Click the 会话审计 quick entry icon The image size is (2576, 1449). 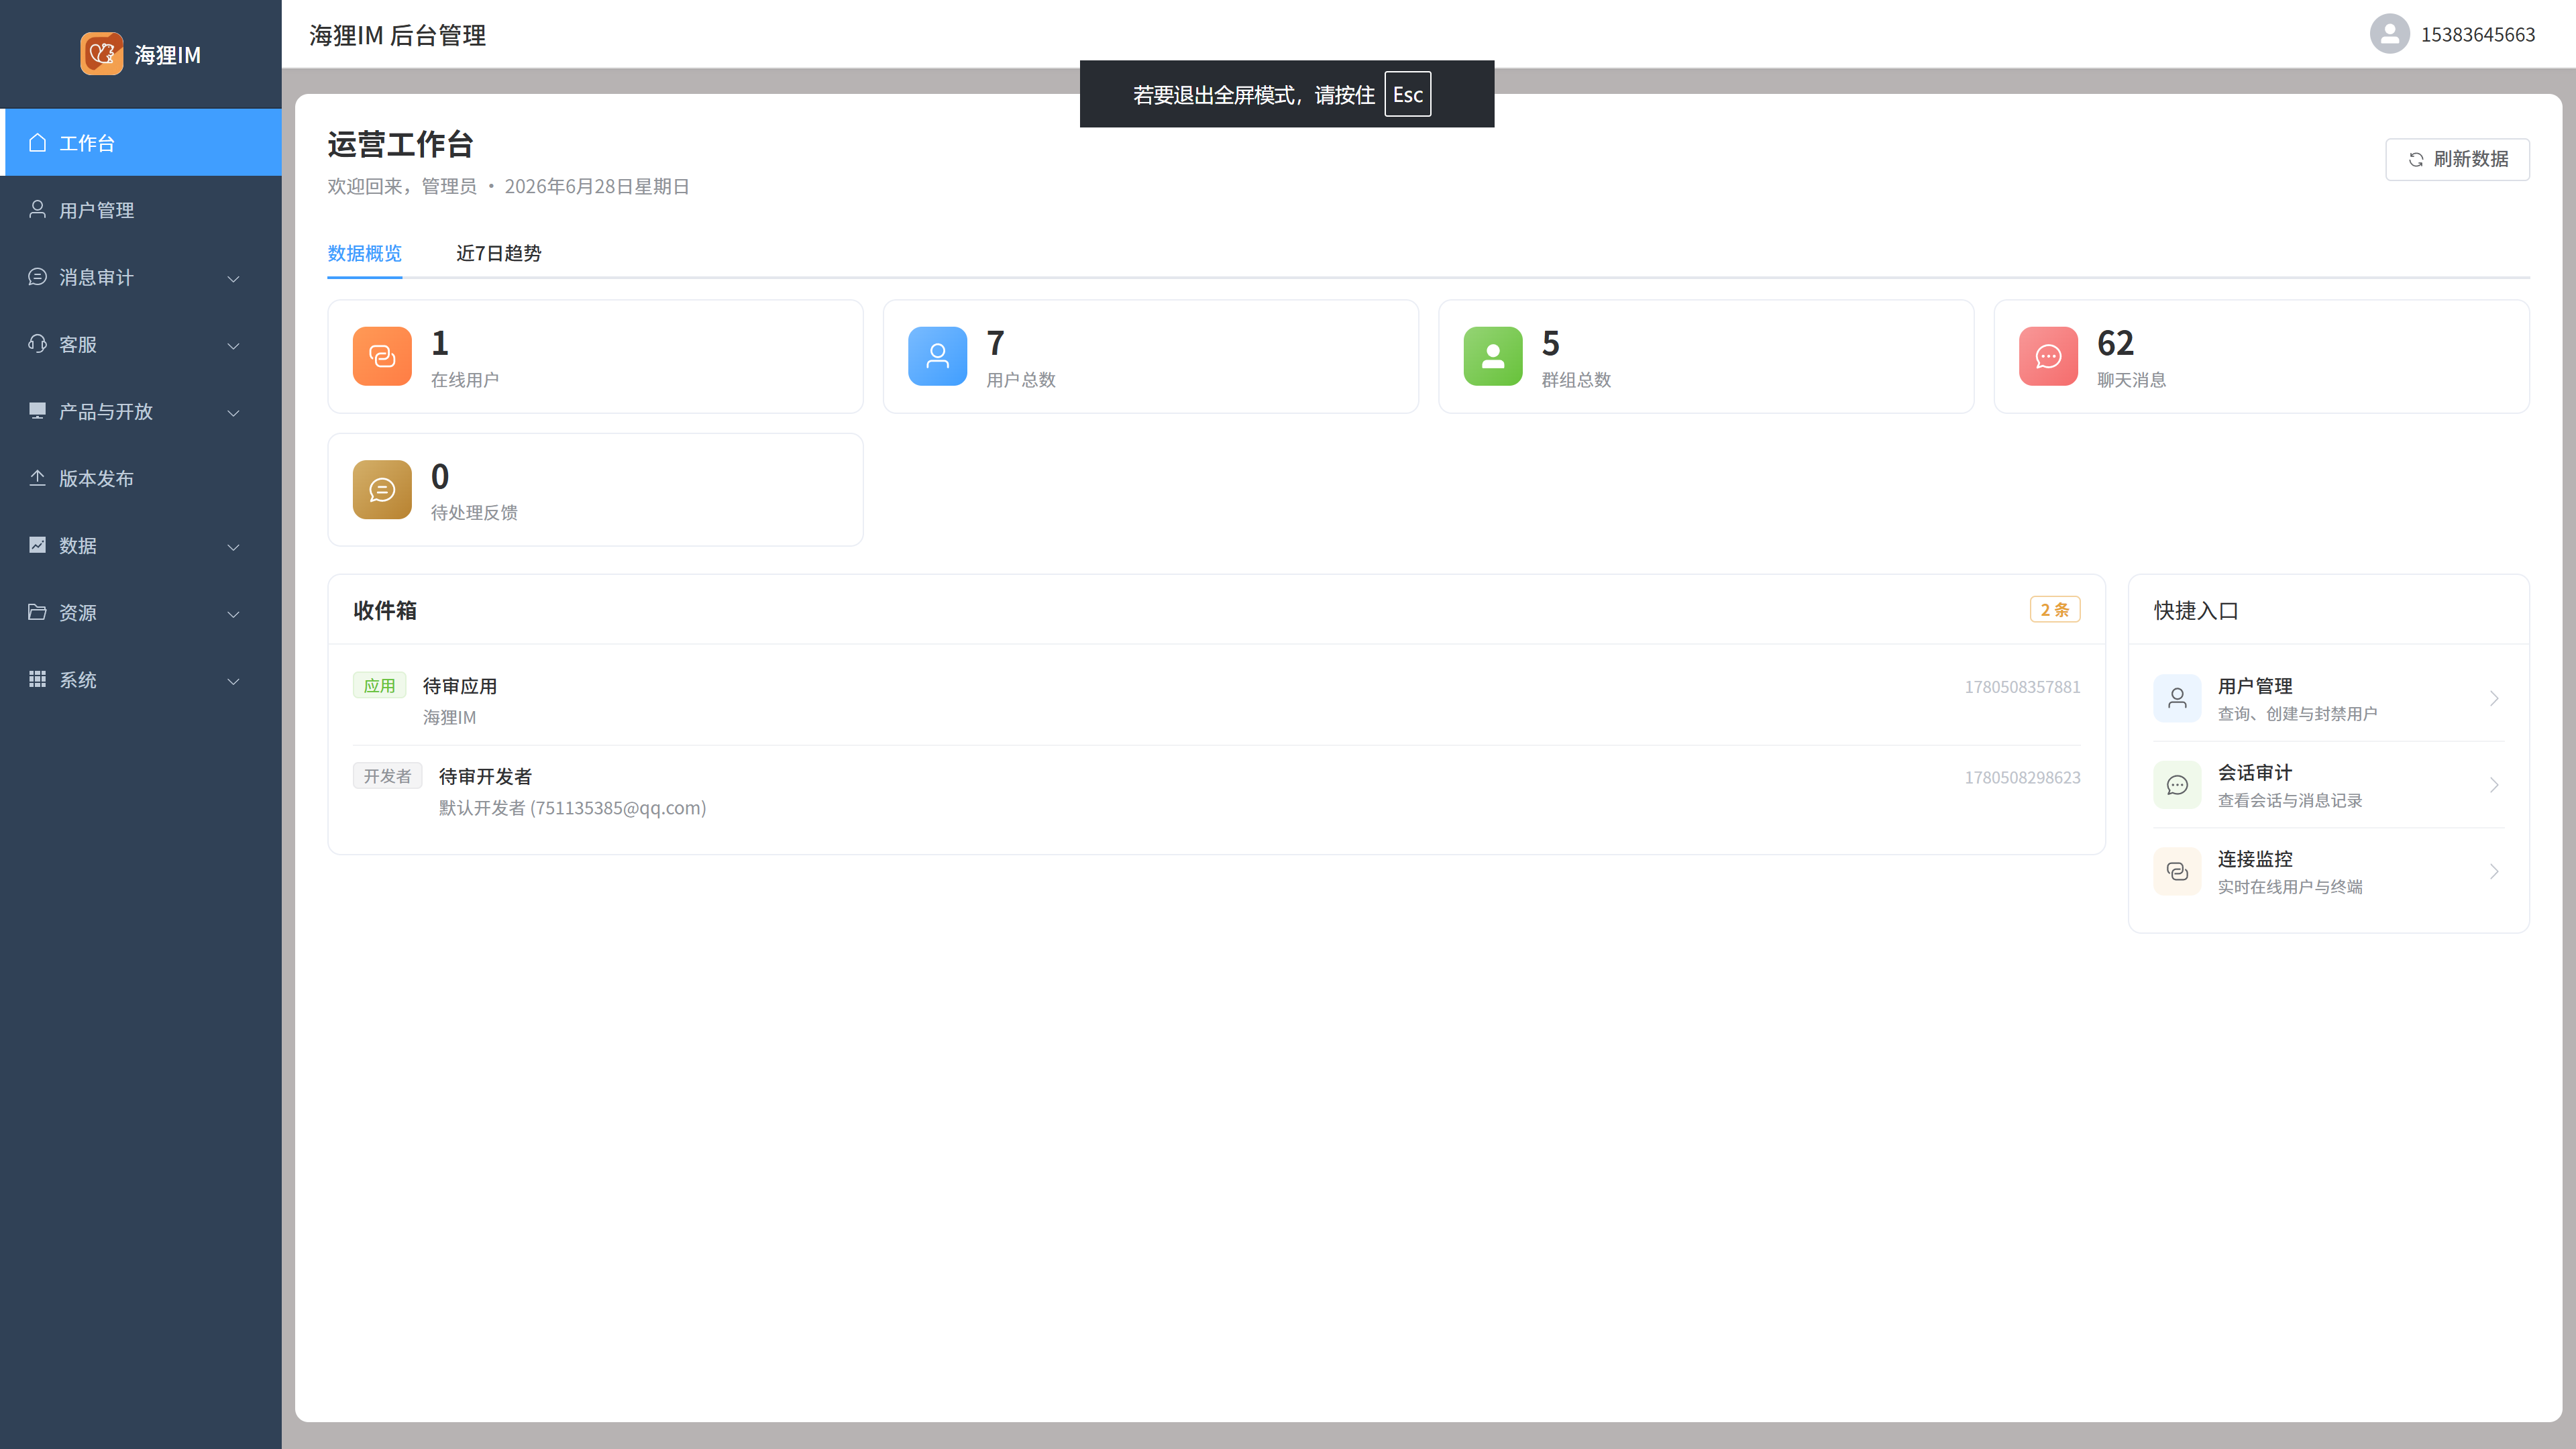(2177, 785)
